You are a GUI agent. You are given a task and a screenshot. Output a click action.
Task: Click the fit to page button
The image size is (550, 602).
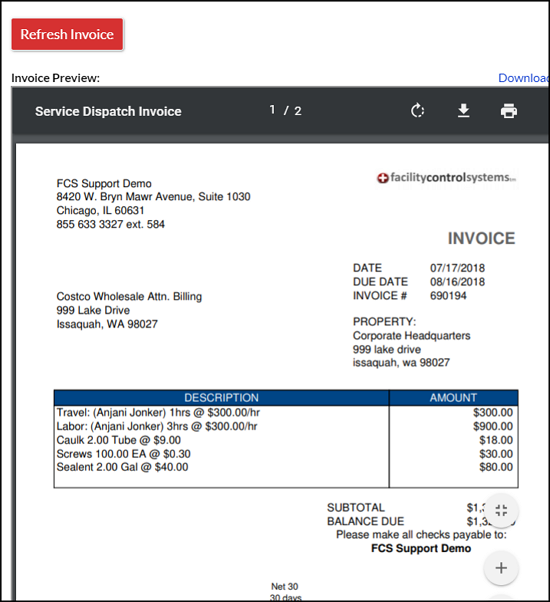click(x=501, y=510)
